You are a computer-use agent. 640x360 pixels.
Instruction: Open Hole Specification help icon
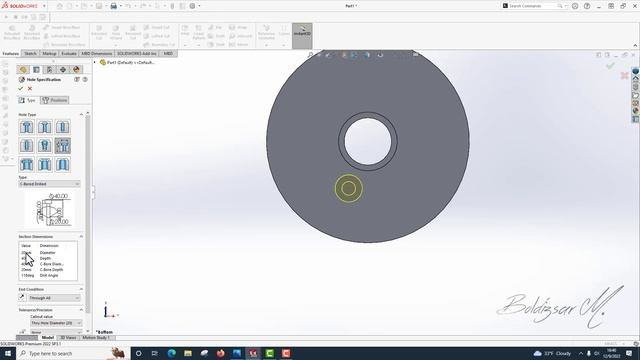85,80
